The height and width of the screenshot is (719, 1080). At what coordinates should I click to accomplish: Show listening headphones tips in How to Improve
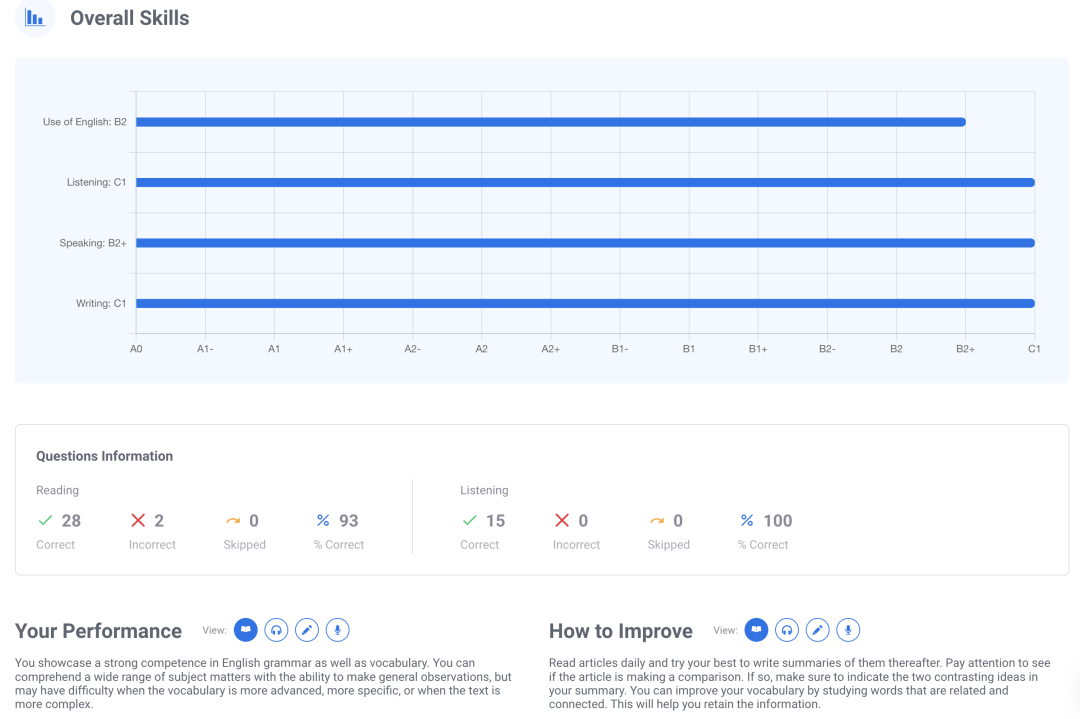tap(787, 630)
